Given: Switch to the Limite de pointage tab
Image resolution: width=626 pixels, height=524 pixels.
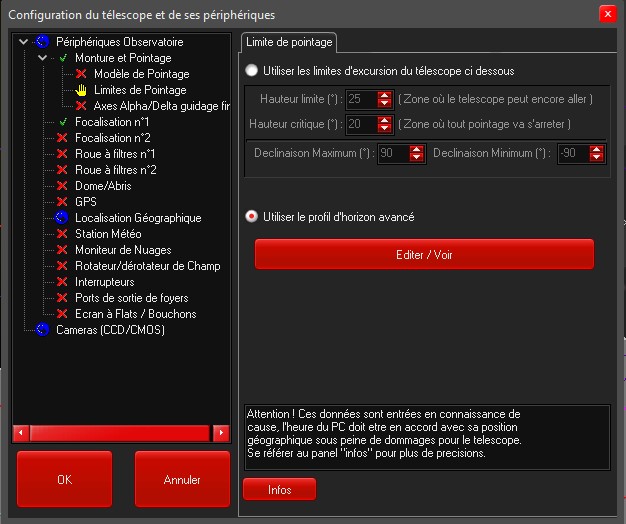Looking at the screenshot, I should 288,41.
